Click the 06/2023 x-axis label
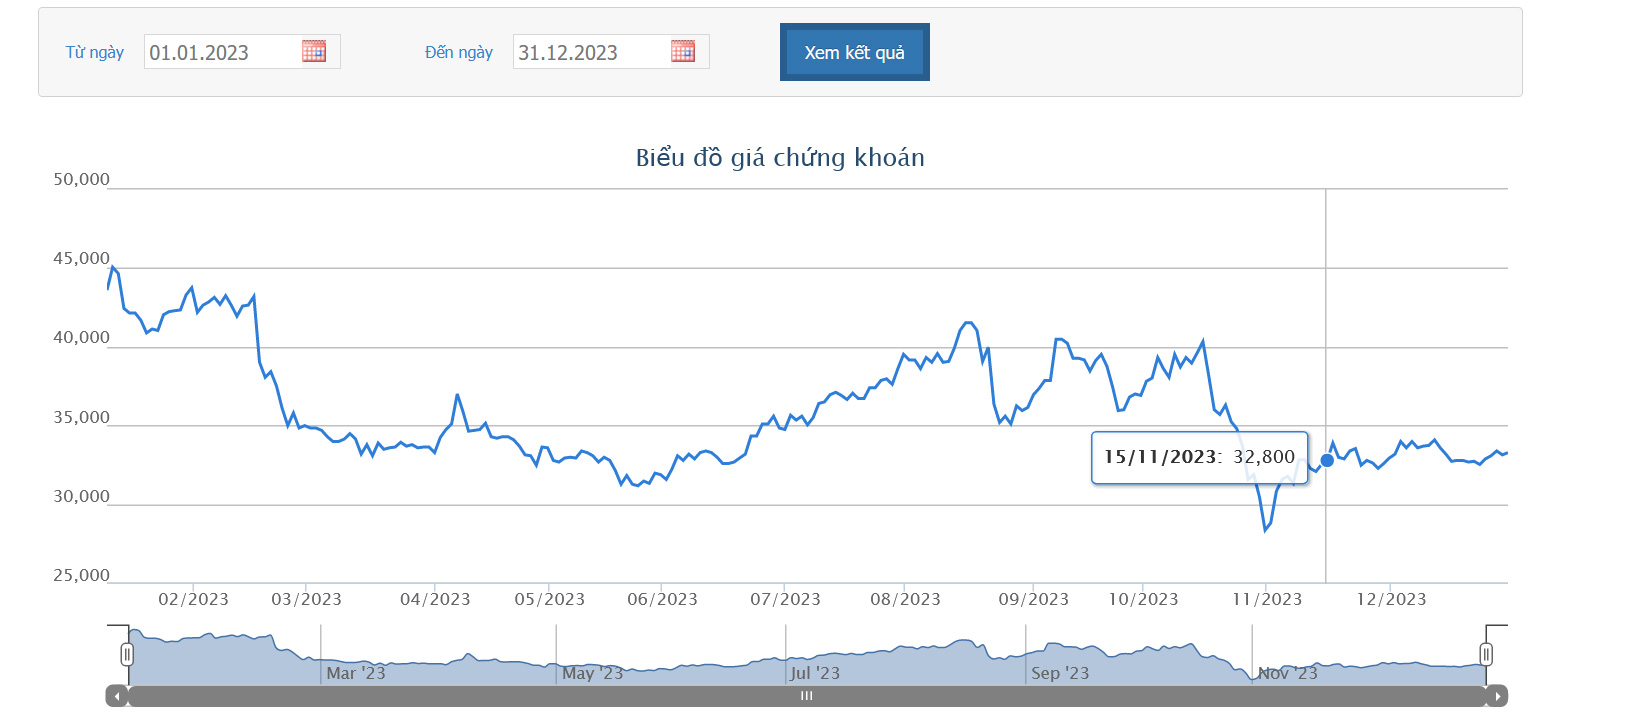 (x=662, y=599)
